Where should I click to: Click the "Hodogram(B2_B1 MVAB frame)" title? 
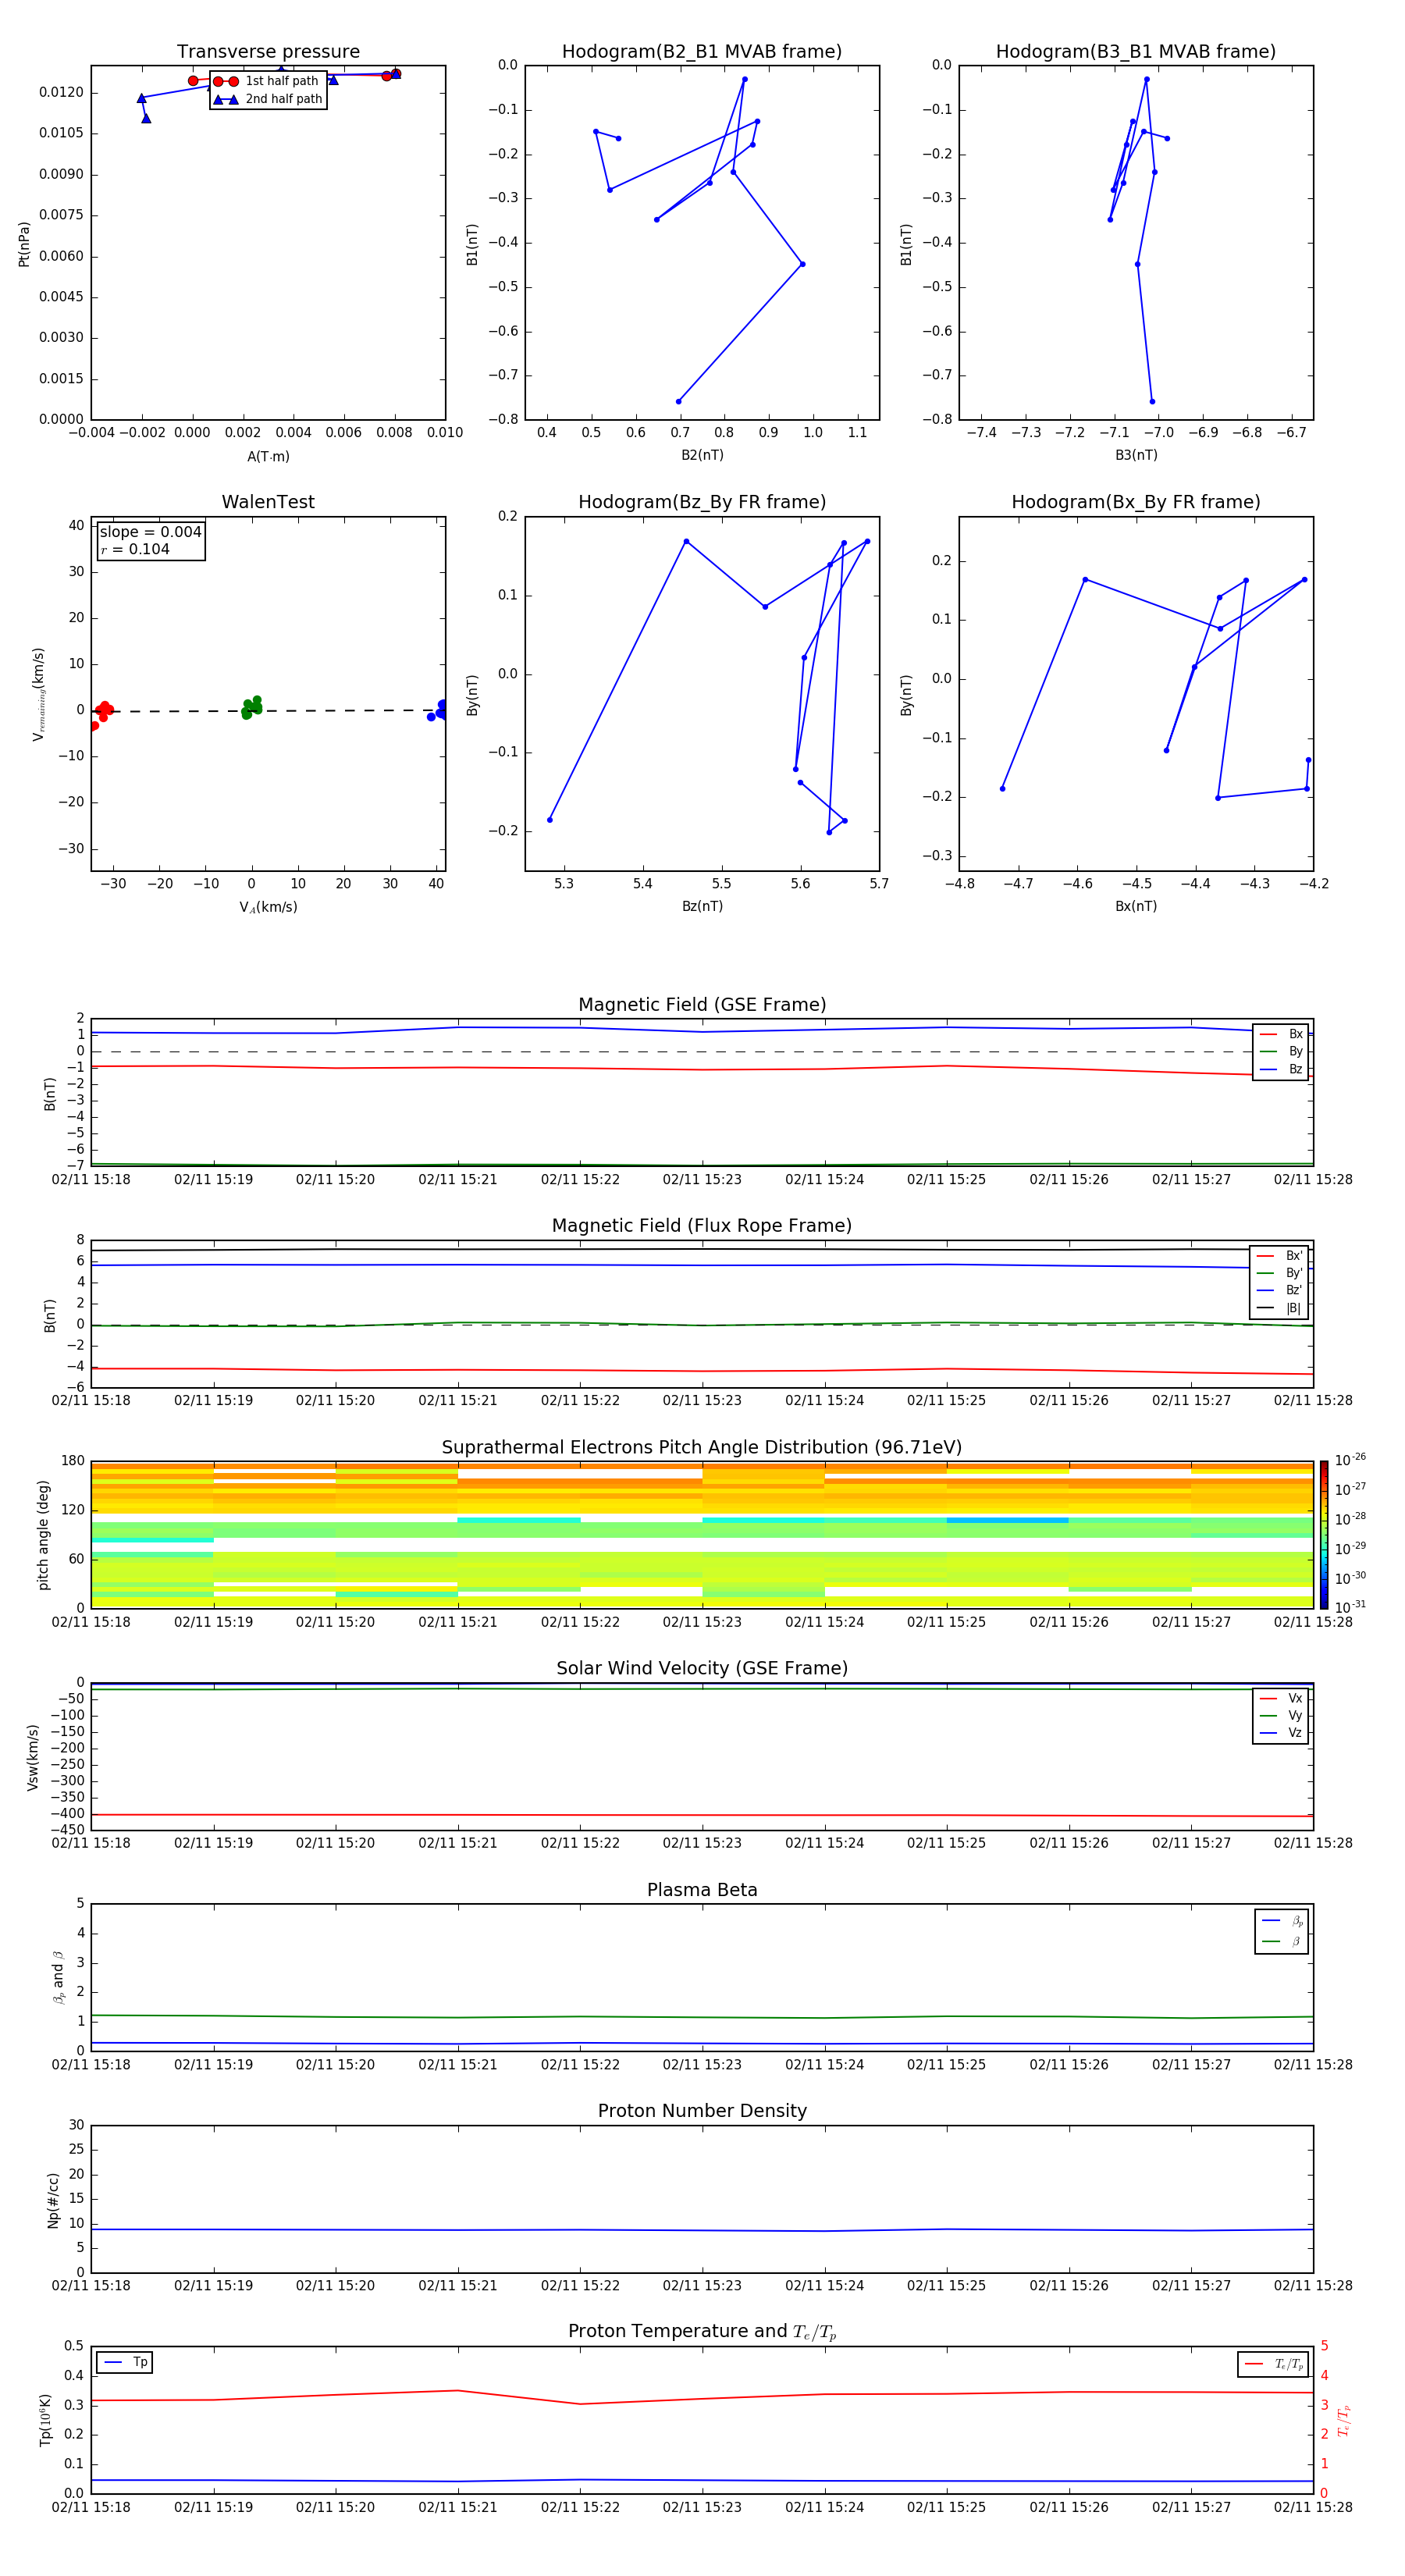tap(702, 52)
